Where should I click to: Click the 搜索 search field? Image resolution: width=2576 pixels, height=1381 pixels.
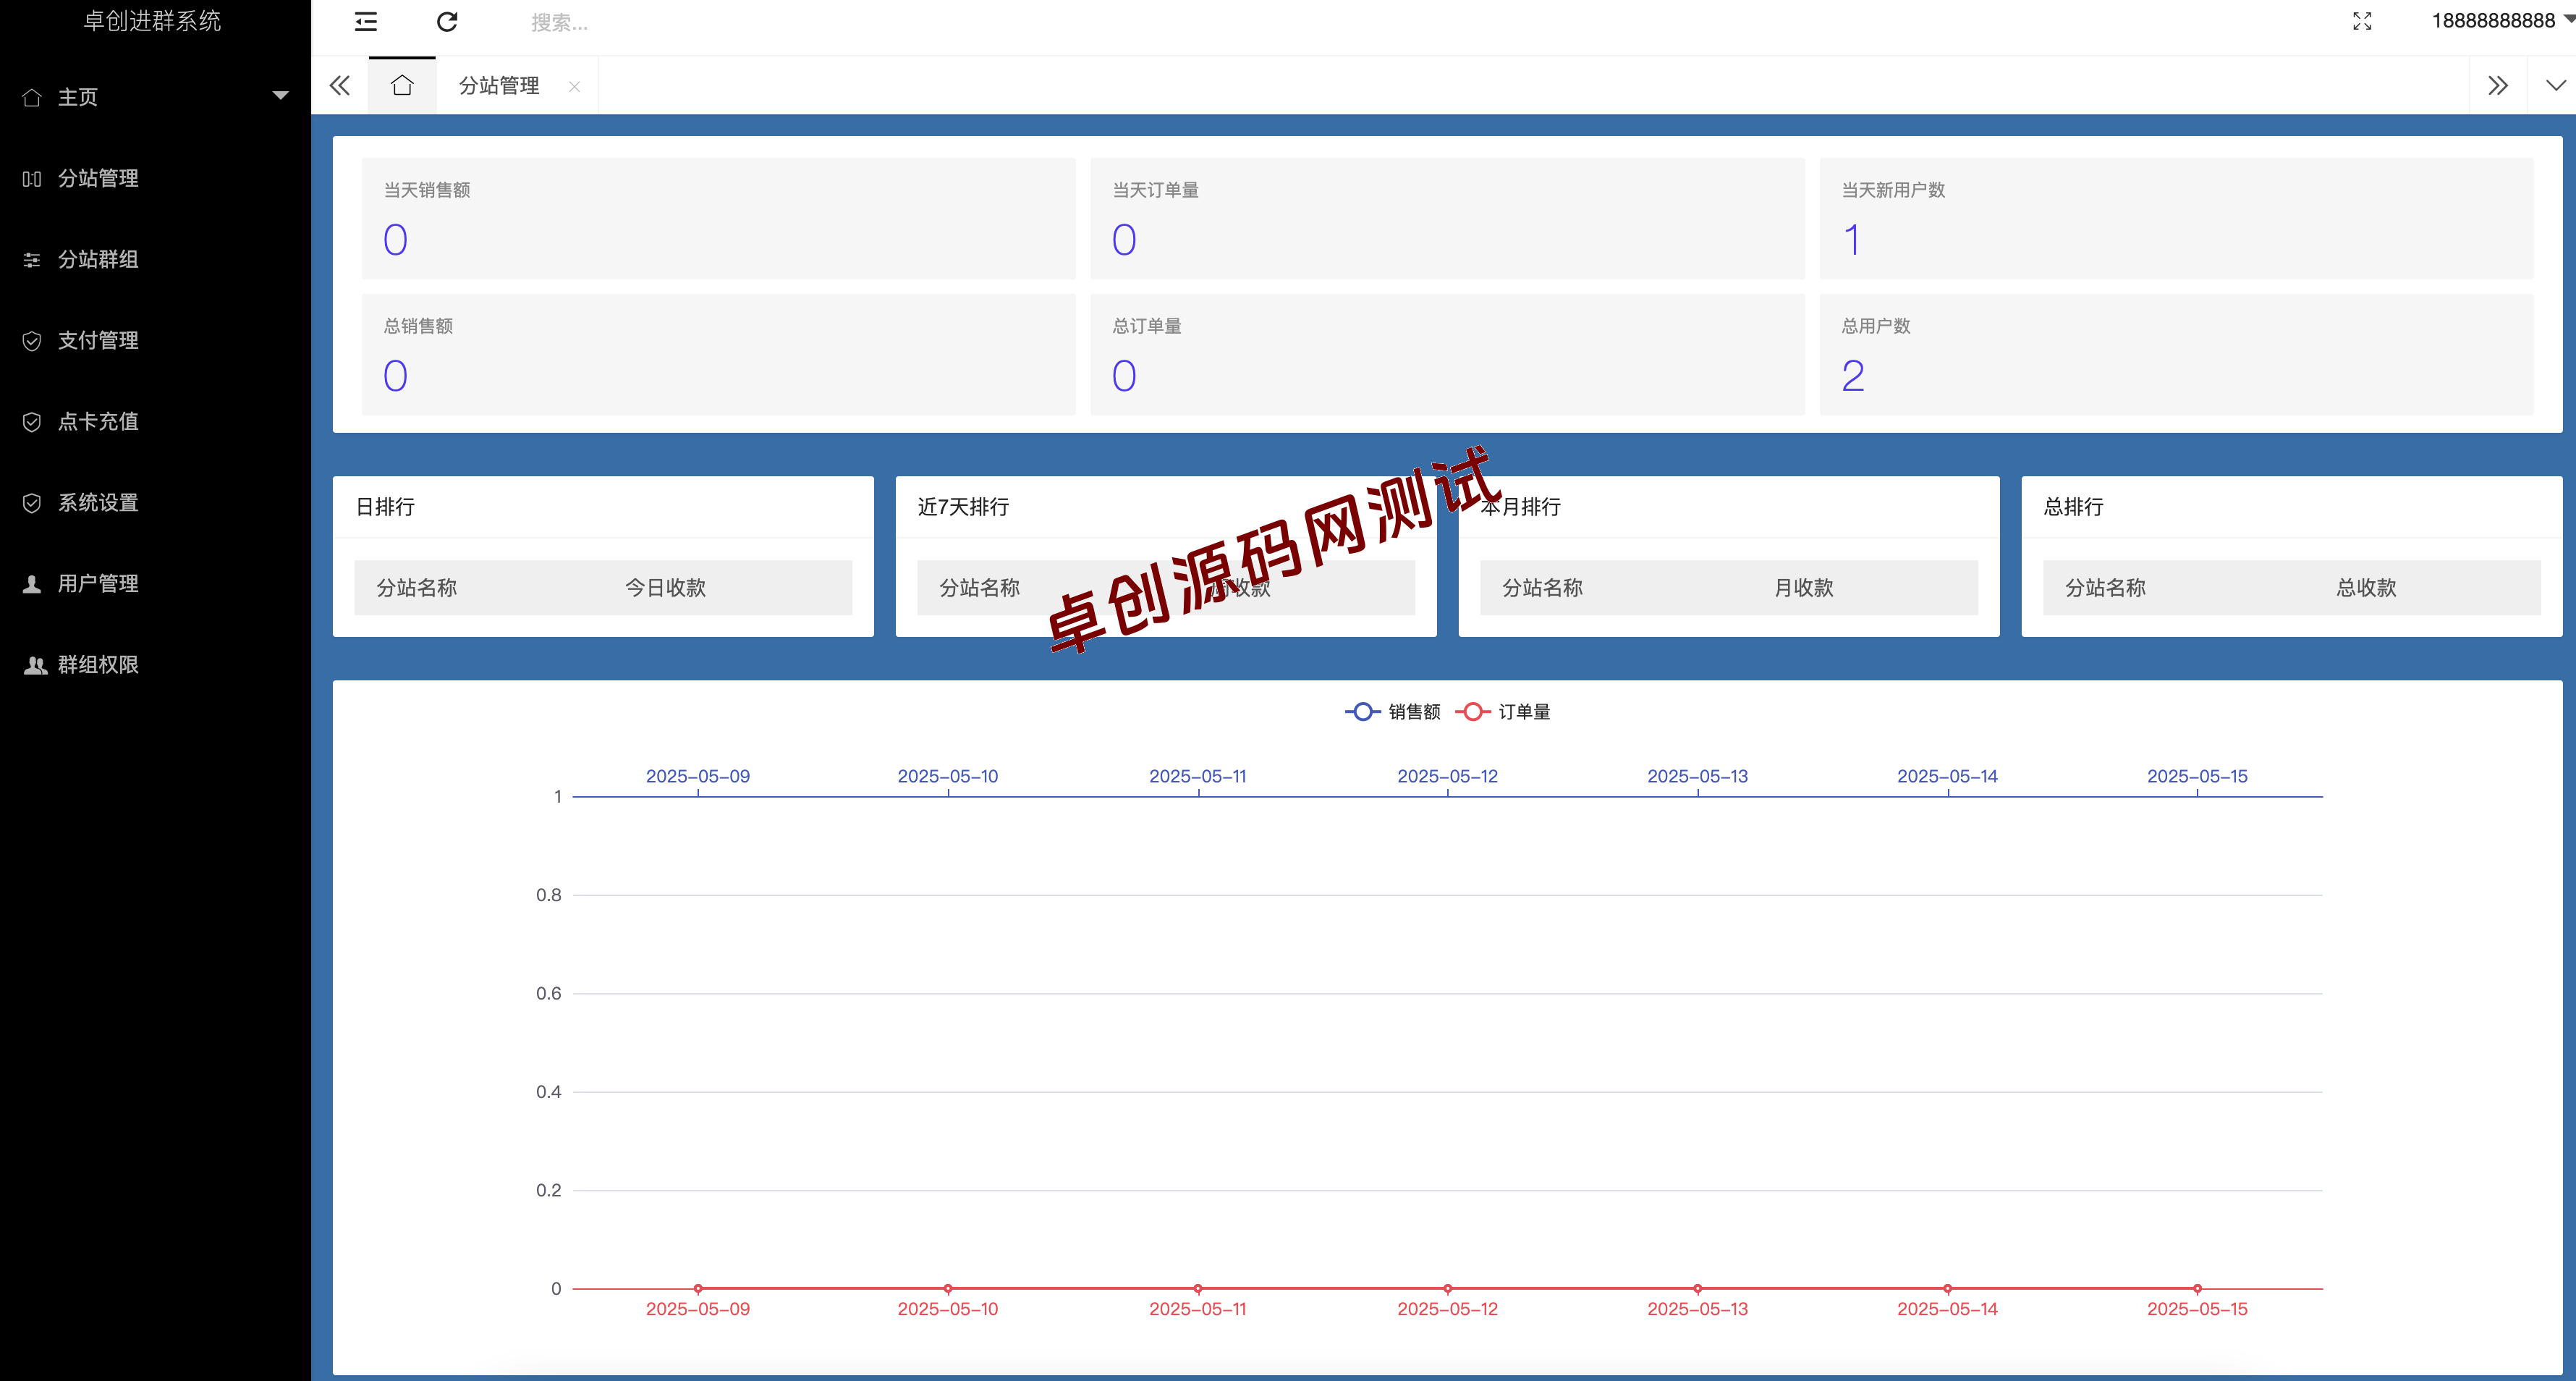tap(559, 22)
